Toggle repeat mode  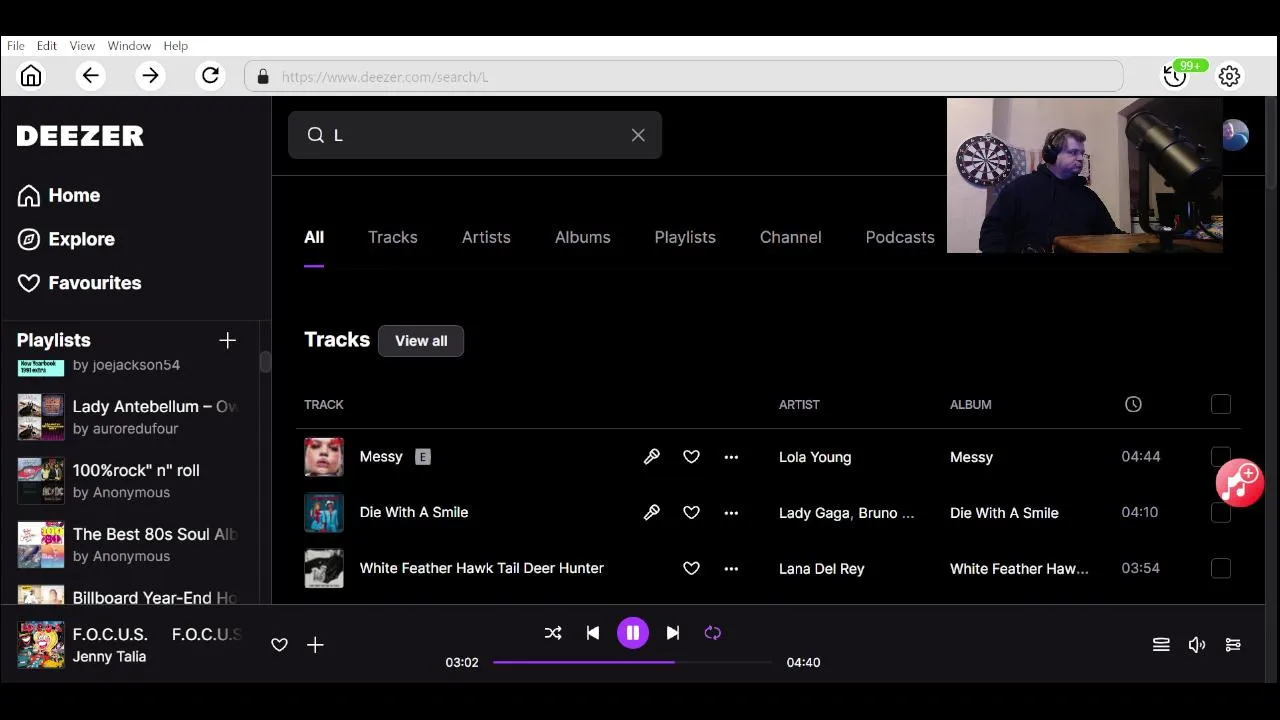(x=713, y=633)
